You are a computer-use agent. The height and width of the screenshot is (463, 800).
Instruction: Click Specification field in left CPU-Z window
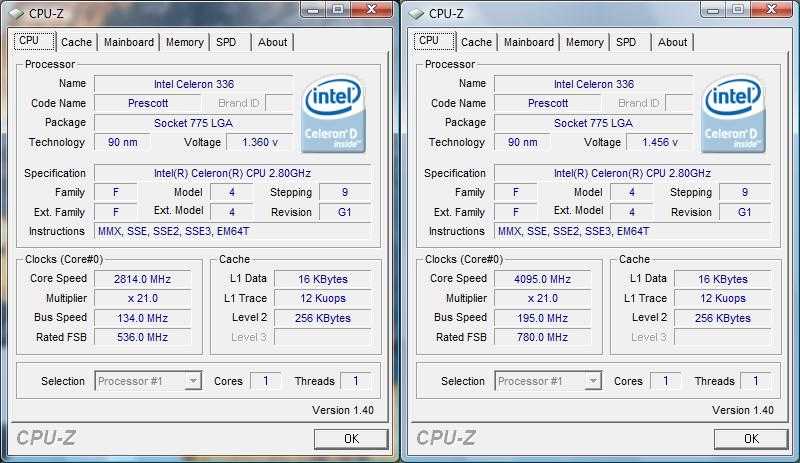tap(233, 173)
